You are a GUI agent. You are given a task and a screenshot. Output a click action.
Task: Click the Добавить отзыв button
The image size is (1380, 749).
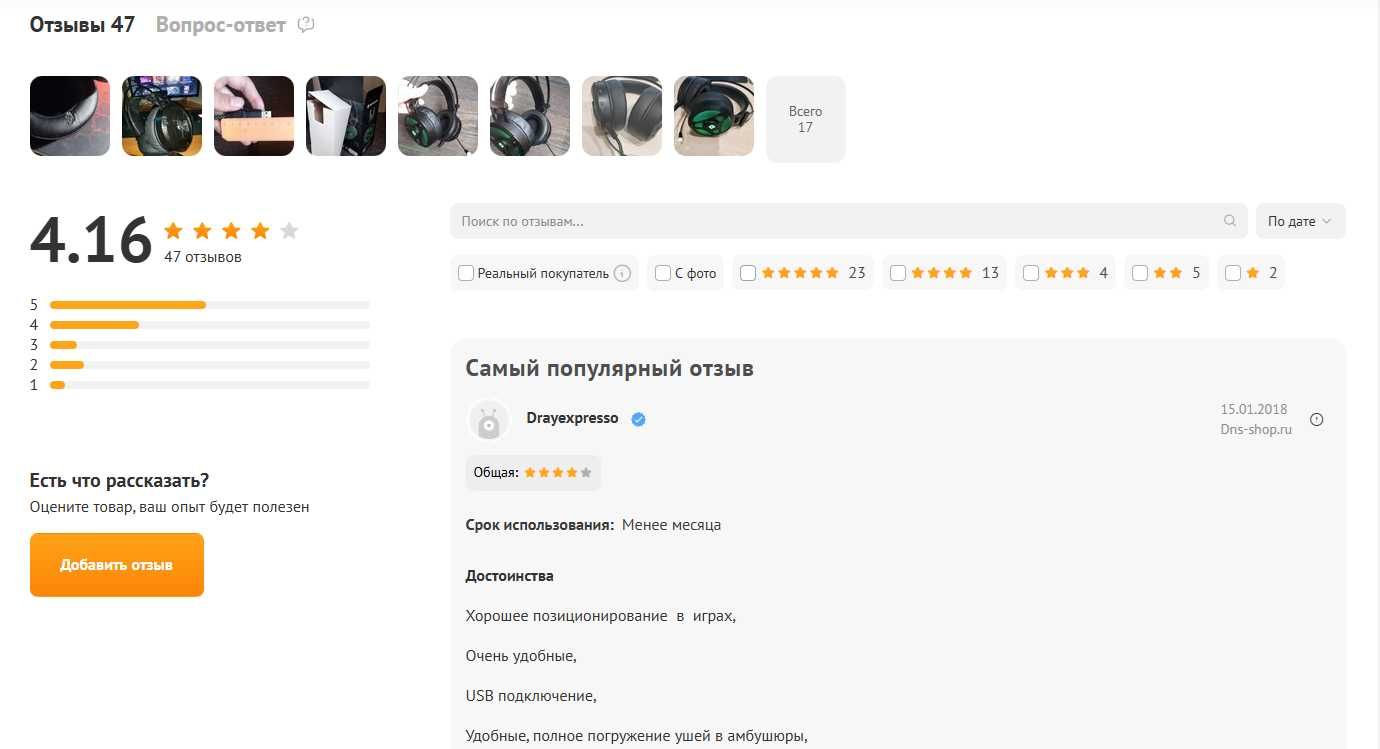pyautogui.click(x=117, y=565)
